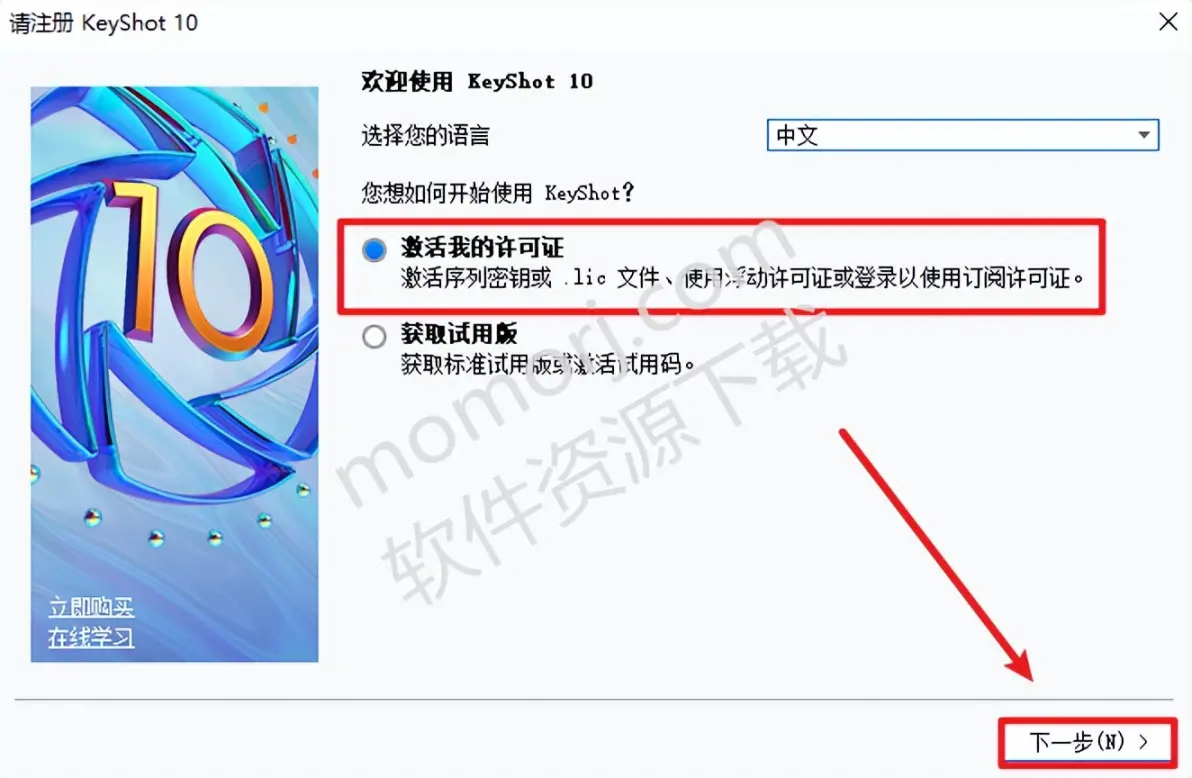
Task: Click the 获取试用版 option label
Action: (x=459, y=333)
